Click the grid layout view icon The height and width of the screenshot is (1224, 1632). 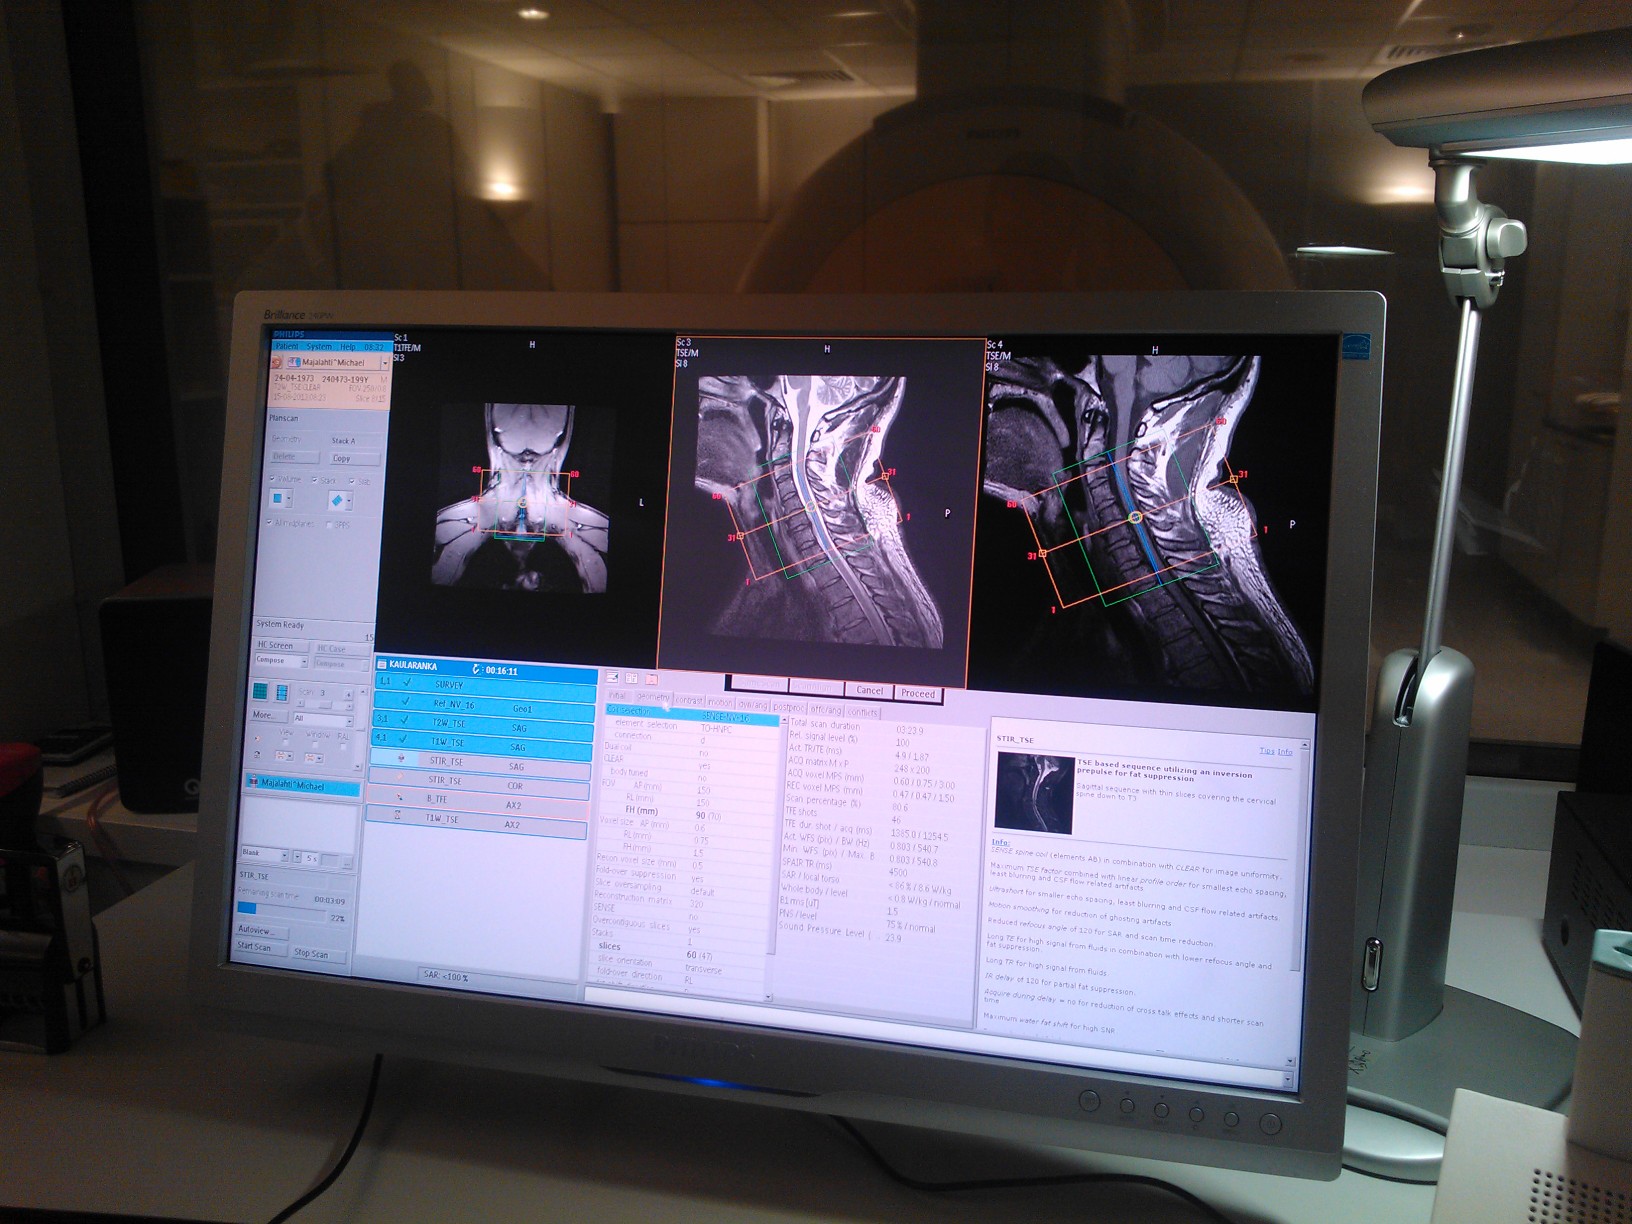pyautogui.click(x=260, y=691)
